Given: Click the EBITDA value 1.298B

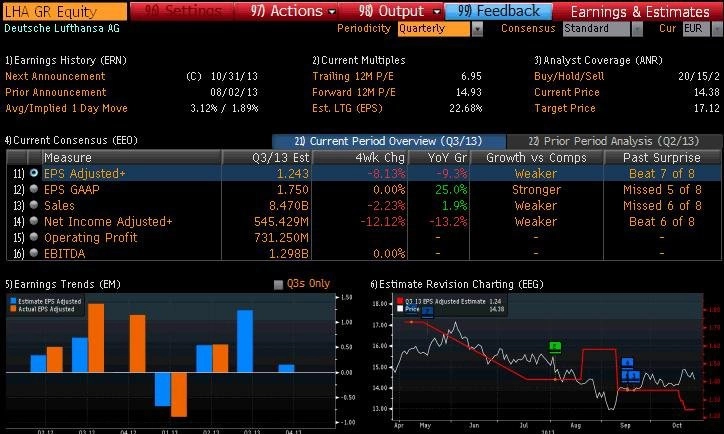Looking at the screenshot, I should click(x=289, y=253).
